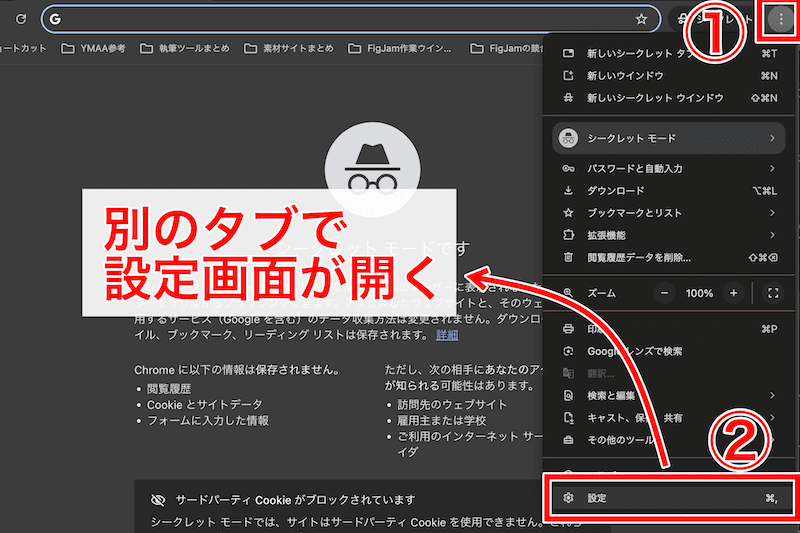Expand the パスワードと自動入力 submenu
The width and height of the screenshot is (800, 533).
pyautogui.click(x=772, y=168)
